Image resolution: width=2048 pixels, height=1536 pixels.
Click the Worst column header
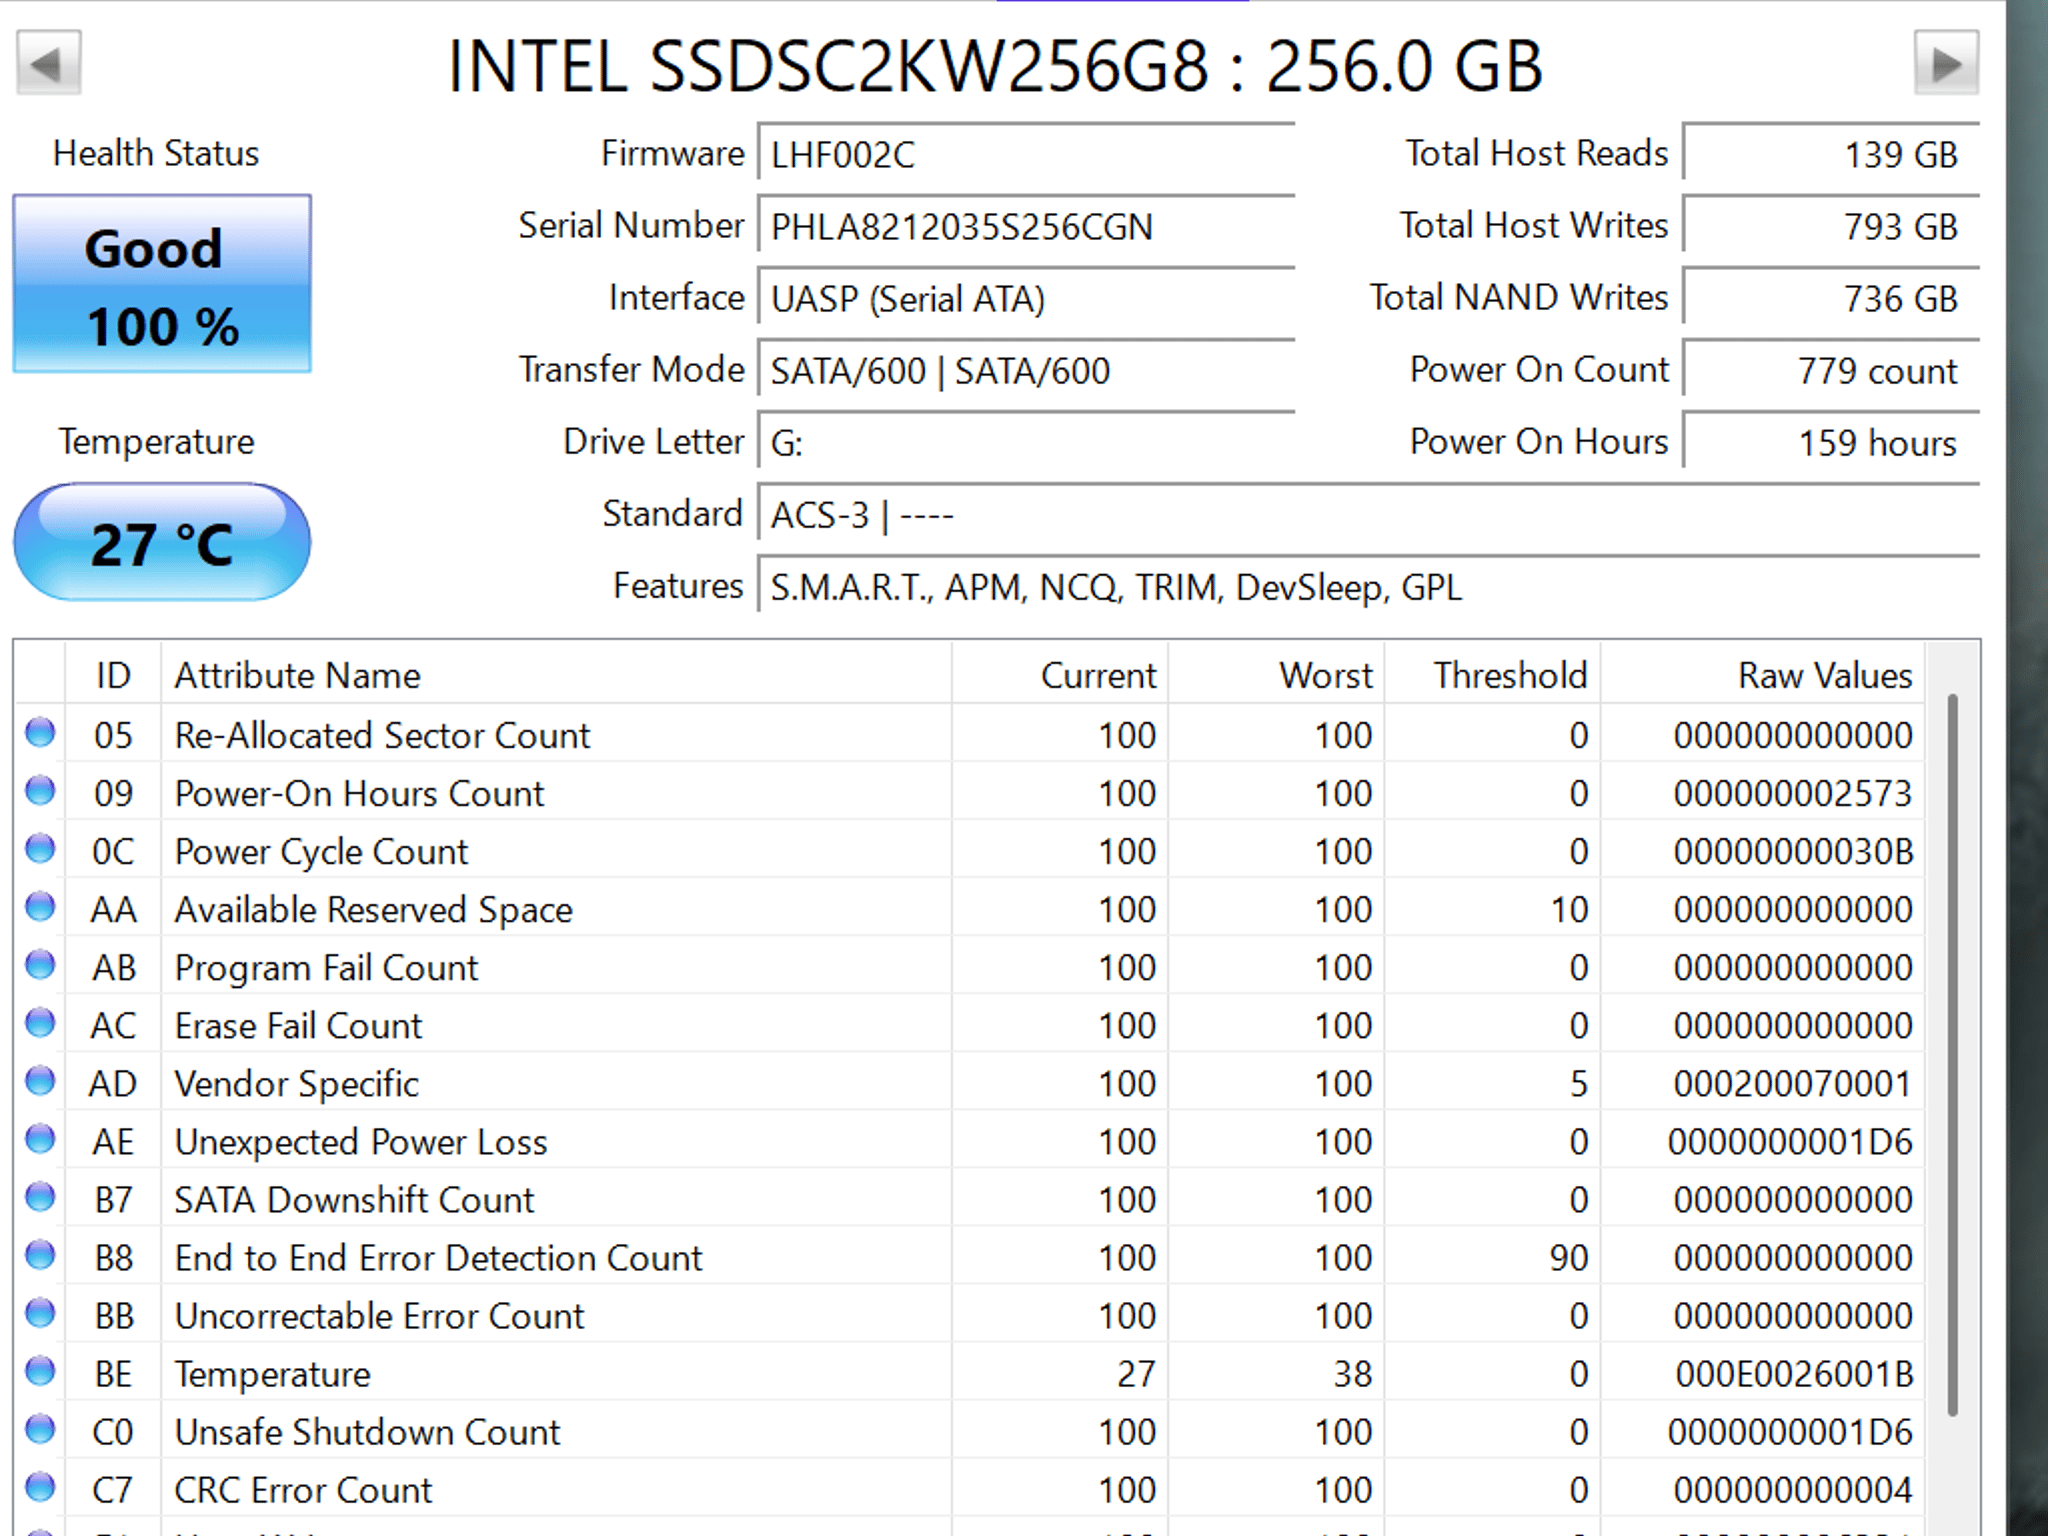coord(1276,675)
